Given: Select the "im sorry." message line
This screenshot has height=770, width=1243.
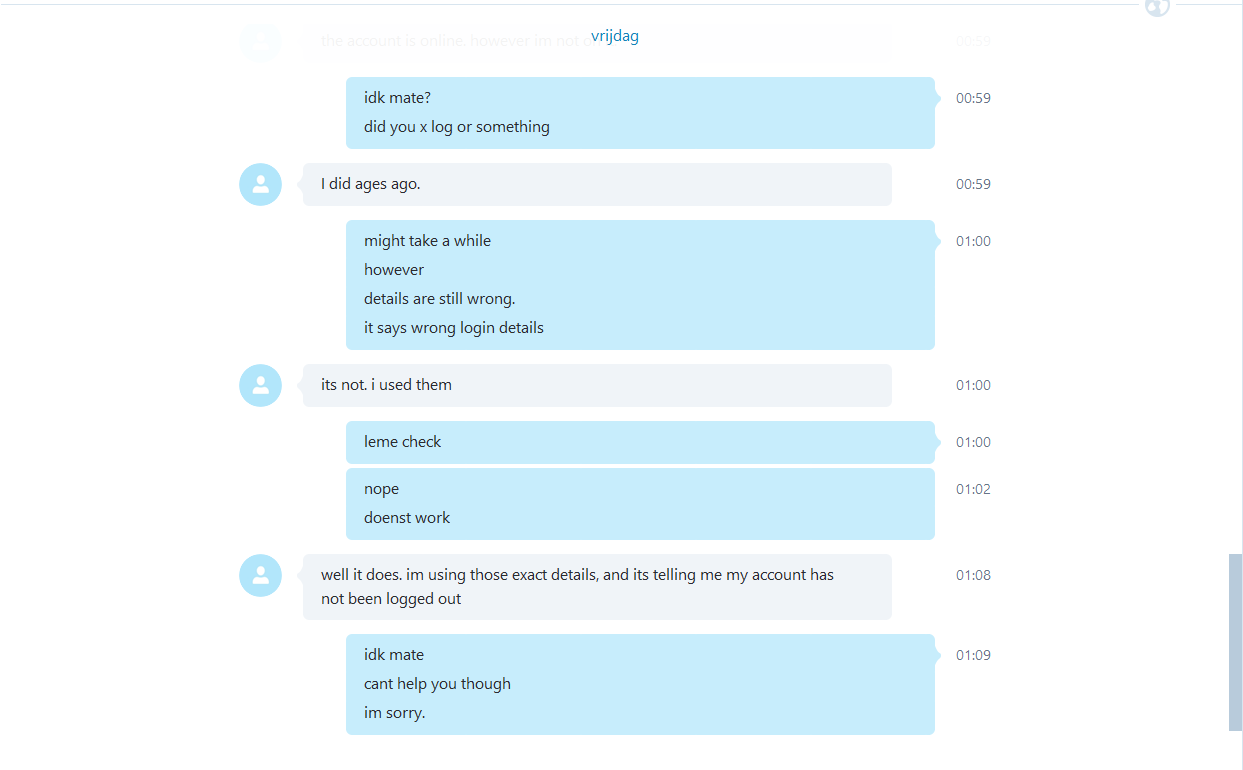Looking at the screenshot, I should 394,713.
